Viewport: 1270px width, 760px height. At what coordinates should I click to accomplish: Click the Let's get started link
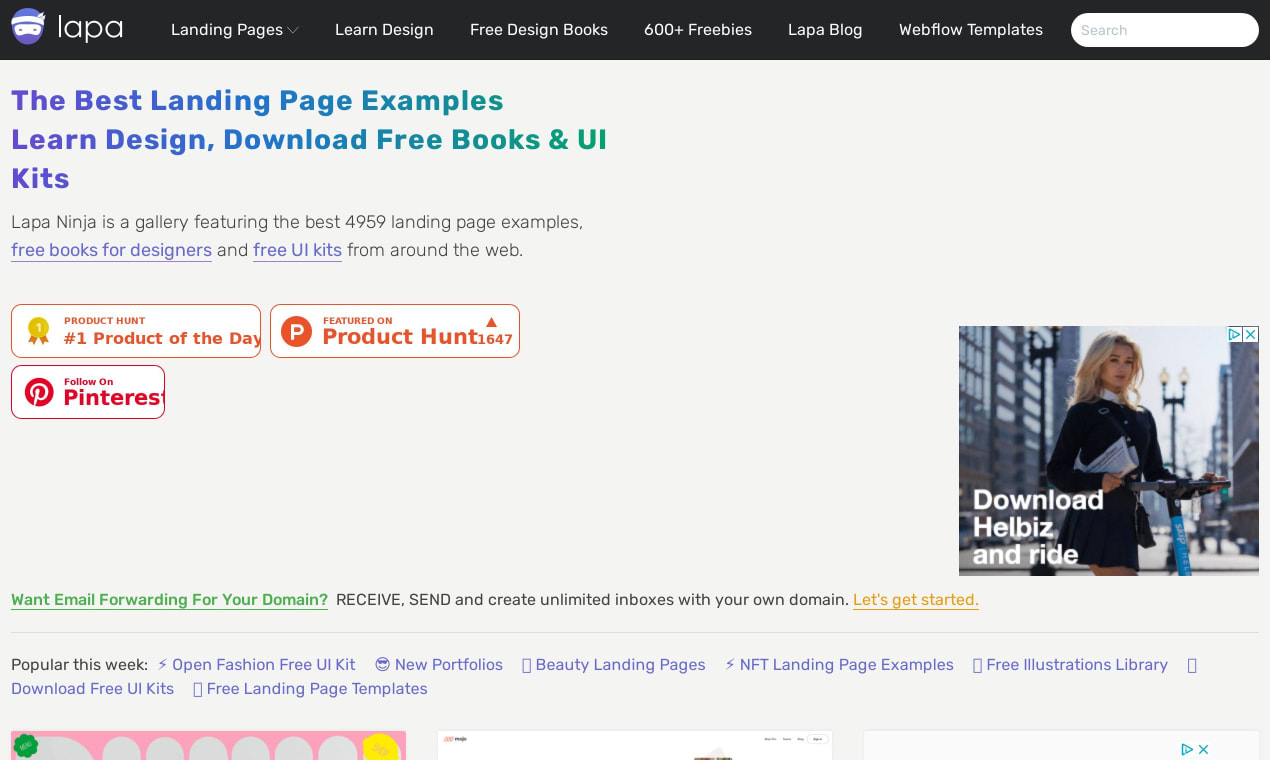(916, 600)
